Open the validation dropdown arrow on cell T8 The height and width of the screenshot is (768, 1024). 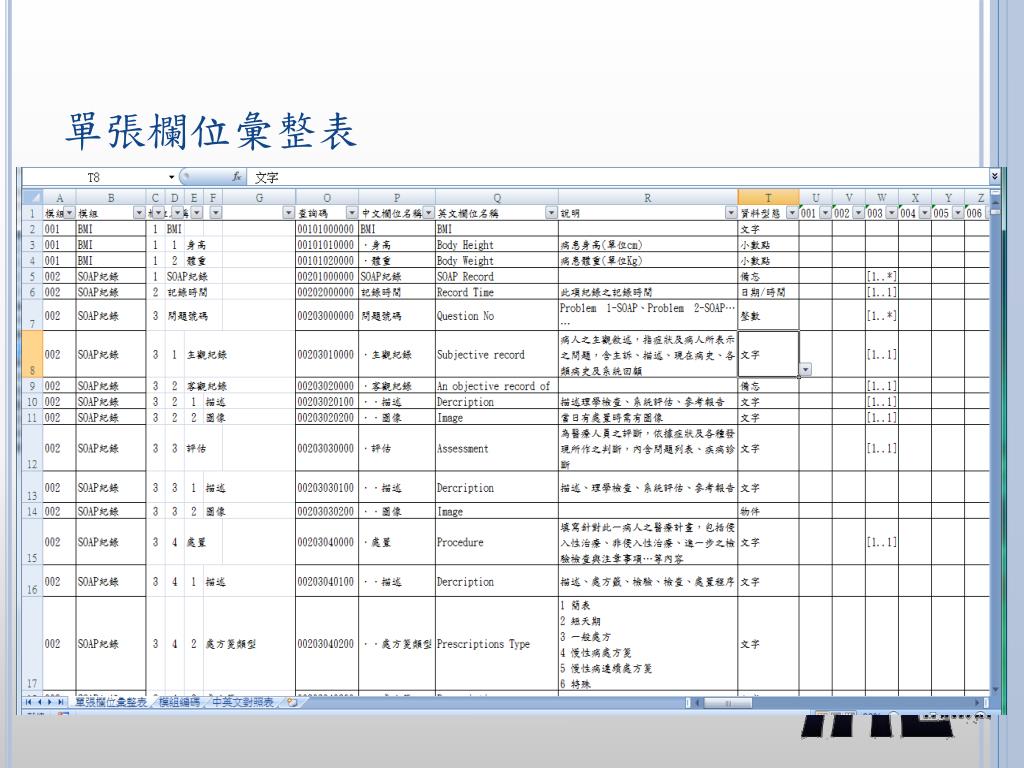(806, 370)
